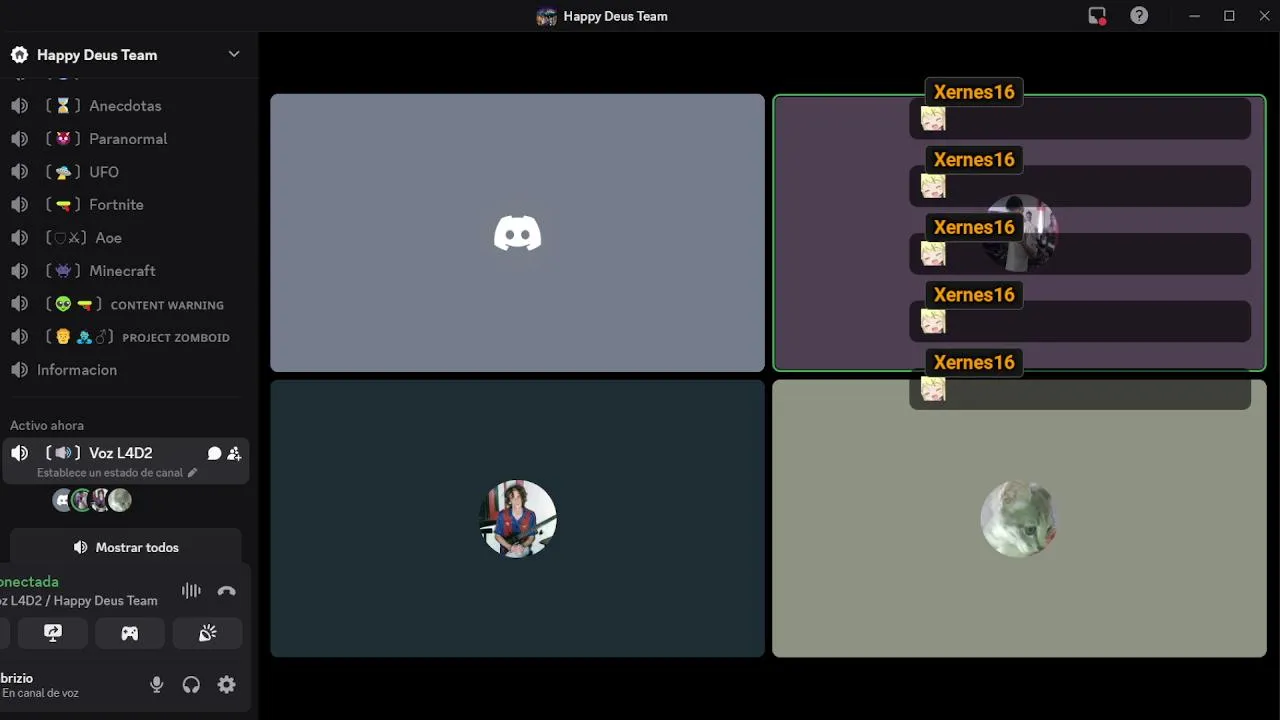Disconnect from the voice call
The width and height of the screenshot is (1280, 720).
[x=227, y=591]
